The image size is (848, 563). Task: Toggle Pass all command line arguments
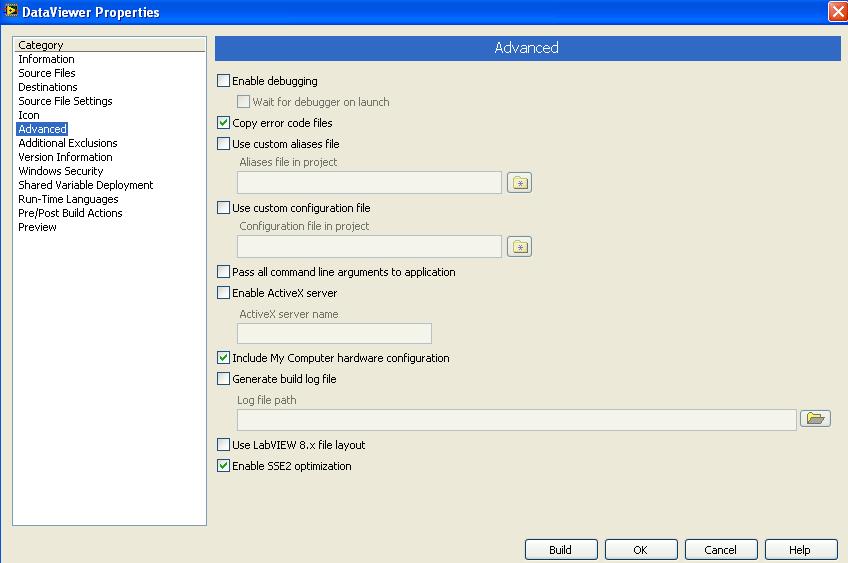coord(223,271)
